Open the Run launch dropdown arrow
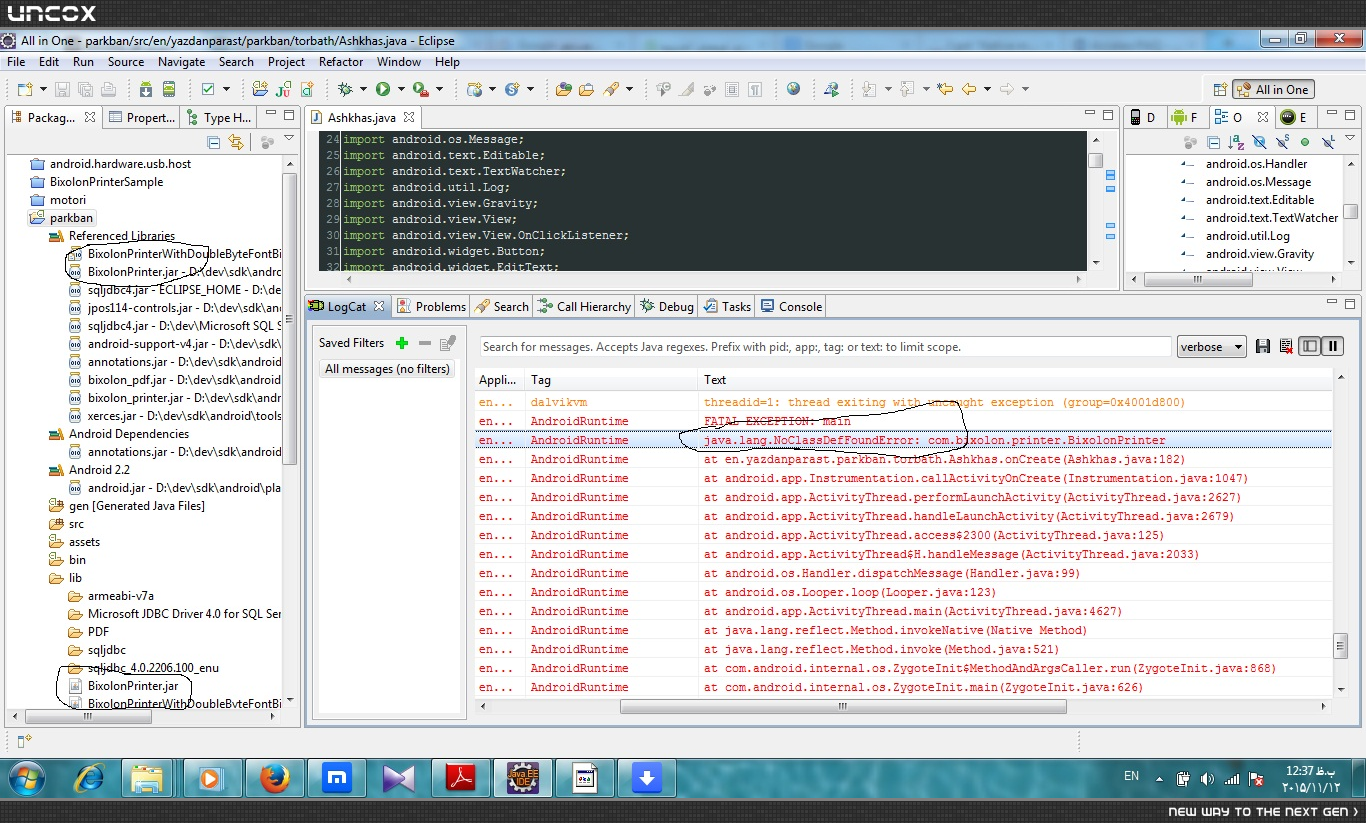1366x823 pixels. [400, 89]
